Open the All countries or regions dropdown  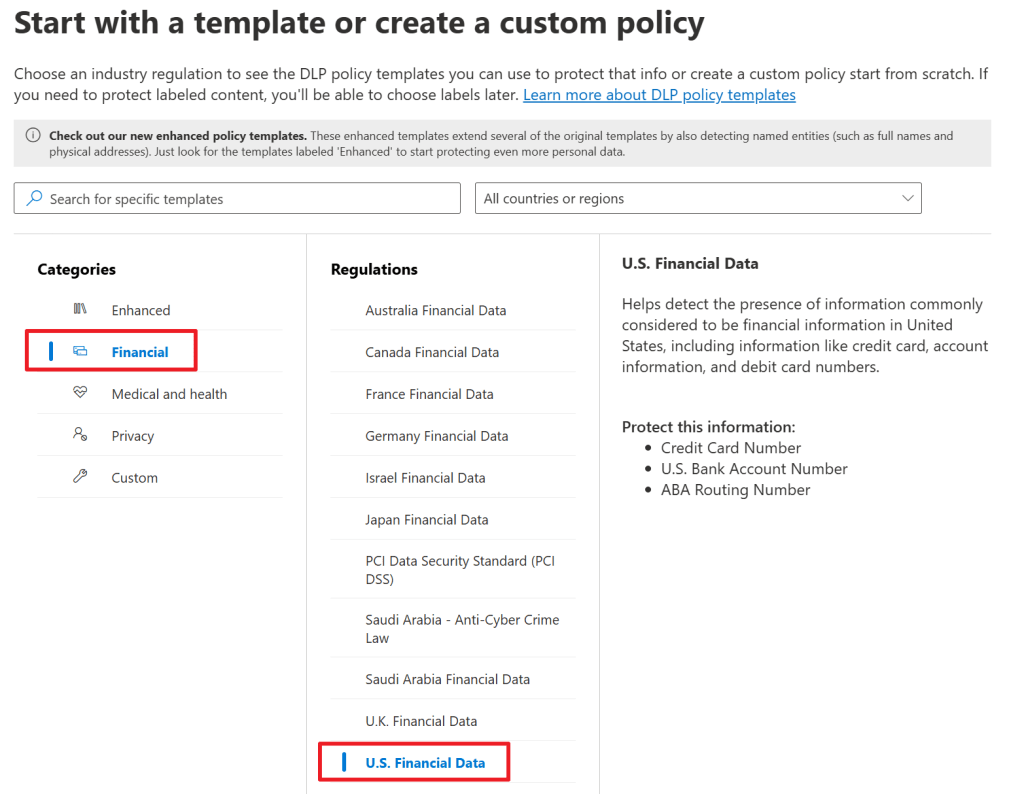tap(697, 199)
